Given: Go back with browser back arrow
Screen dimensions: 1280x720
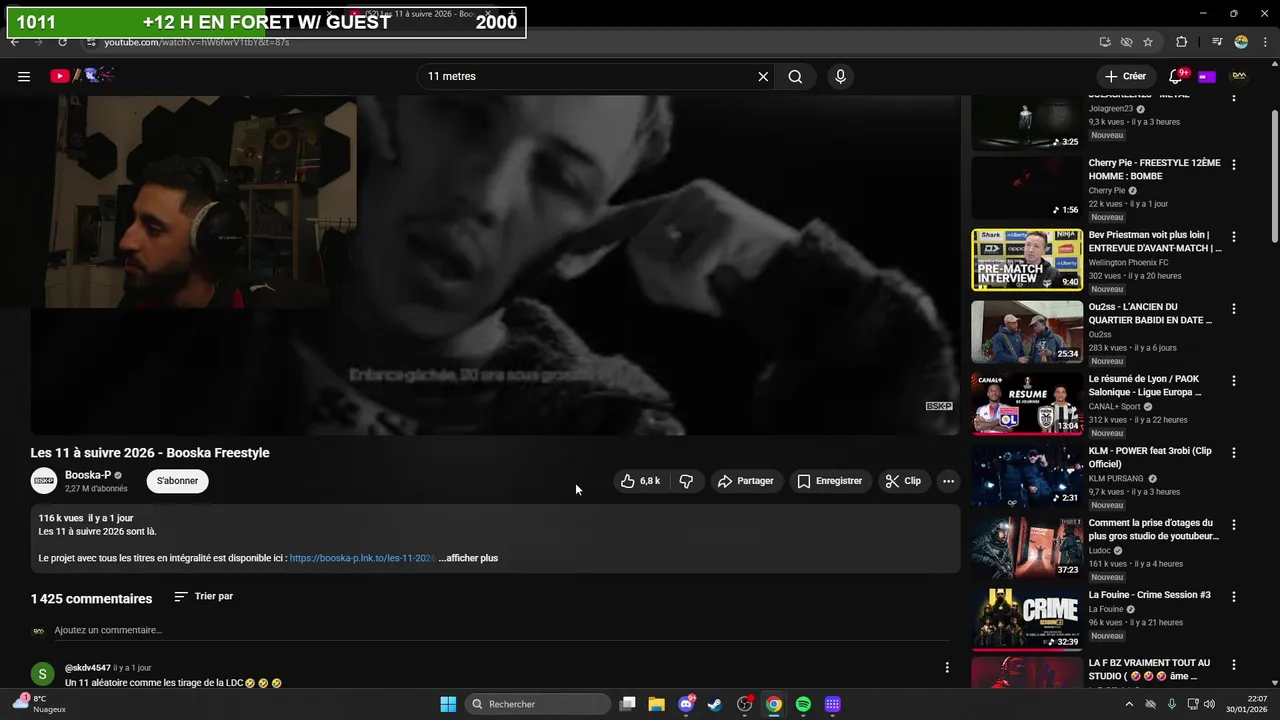Looking at the screenshot, I should (x=14, y=42).
